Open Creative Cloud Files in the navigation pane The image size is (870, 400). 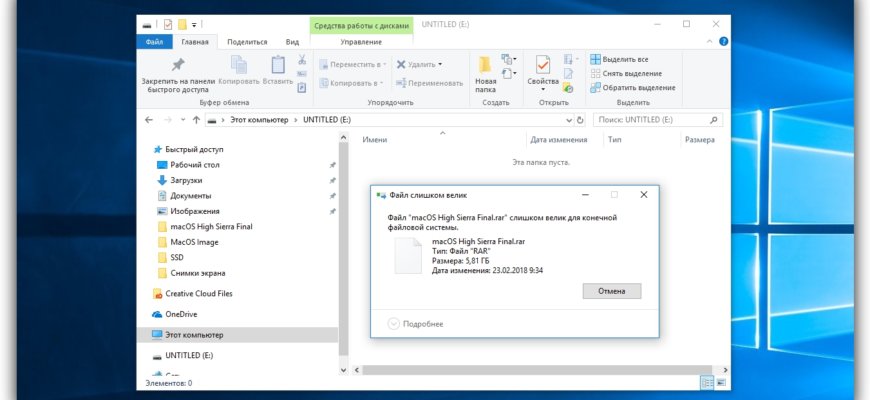[193, 293]
